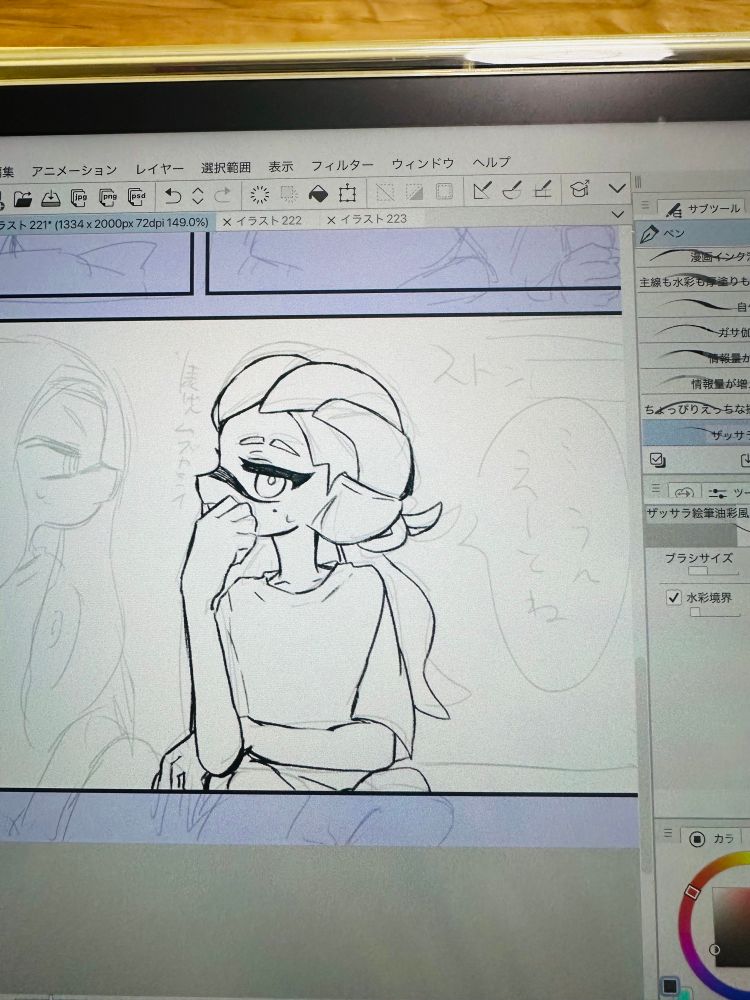750x1000 pixels.
Task: Open the フィルター menu
Action: (x=342, y=165)
